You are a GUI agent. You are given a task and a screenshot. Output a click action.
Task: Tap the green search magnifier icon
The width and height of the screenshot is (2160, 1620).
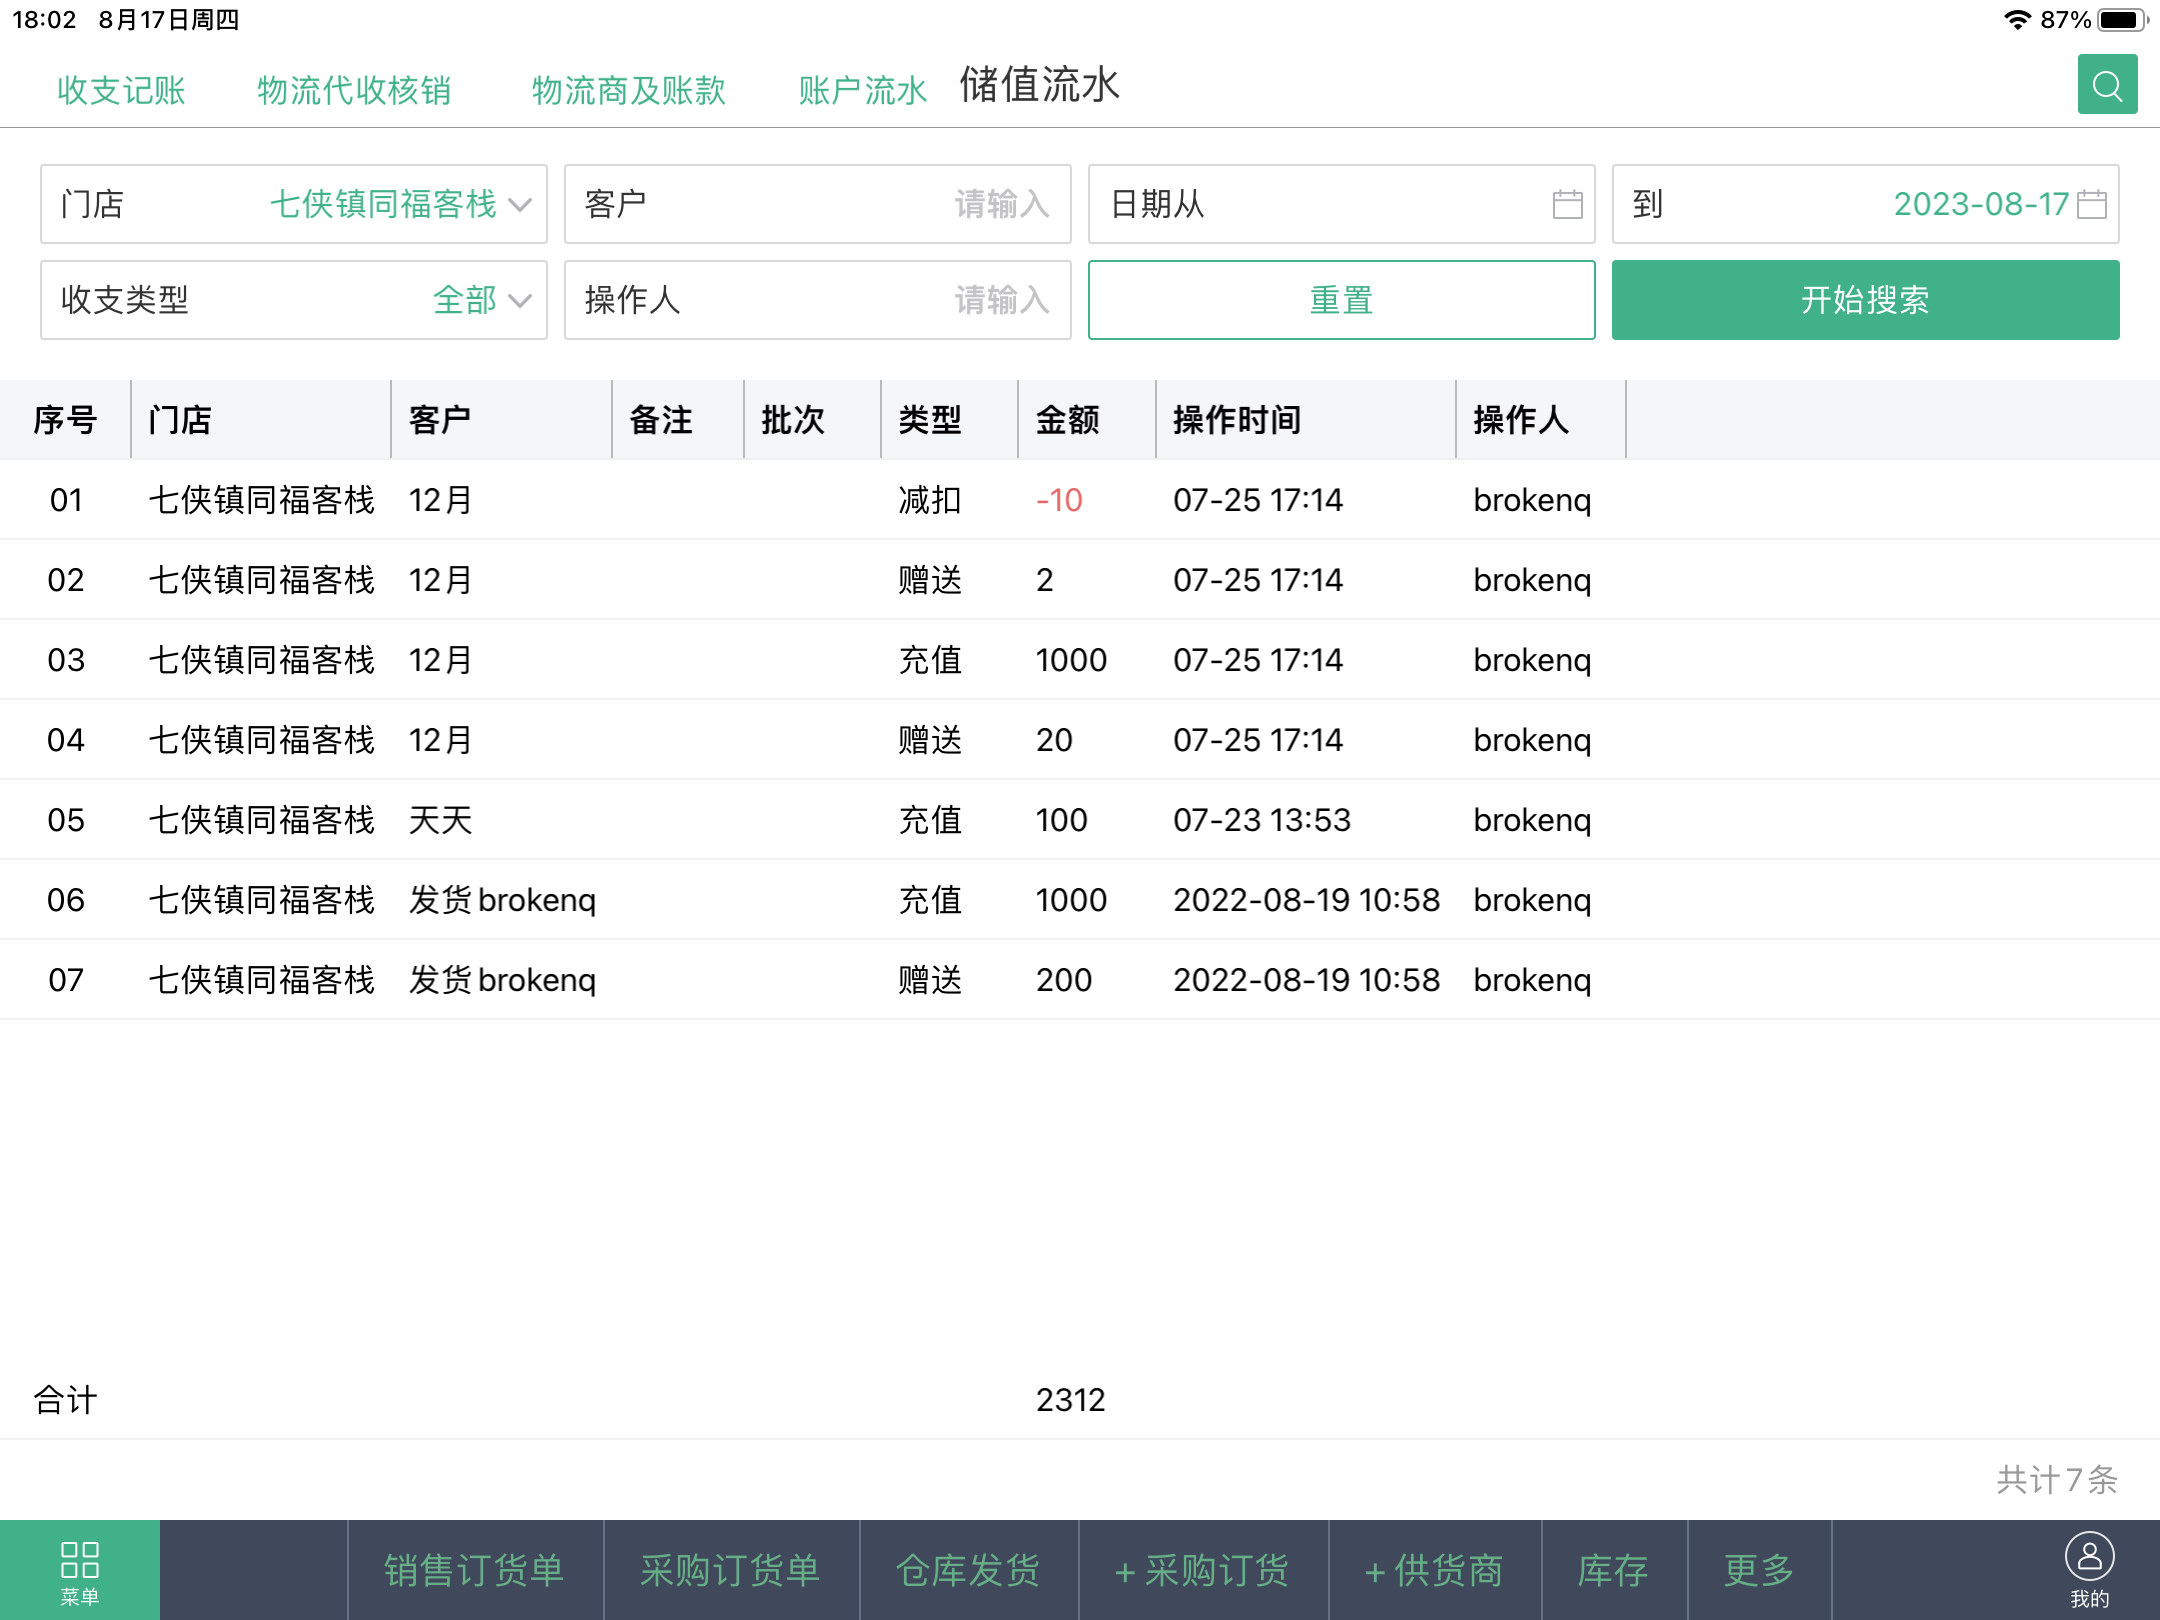(x=2107, y=85)
